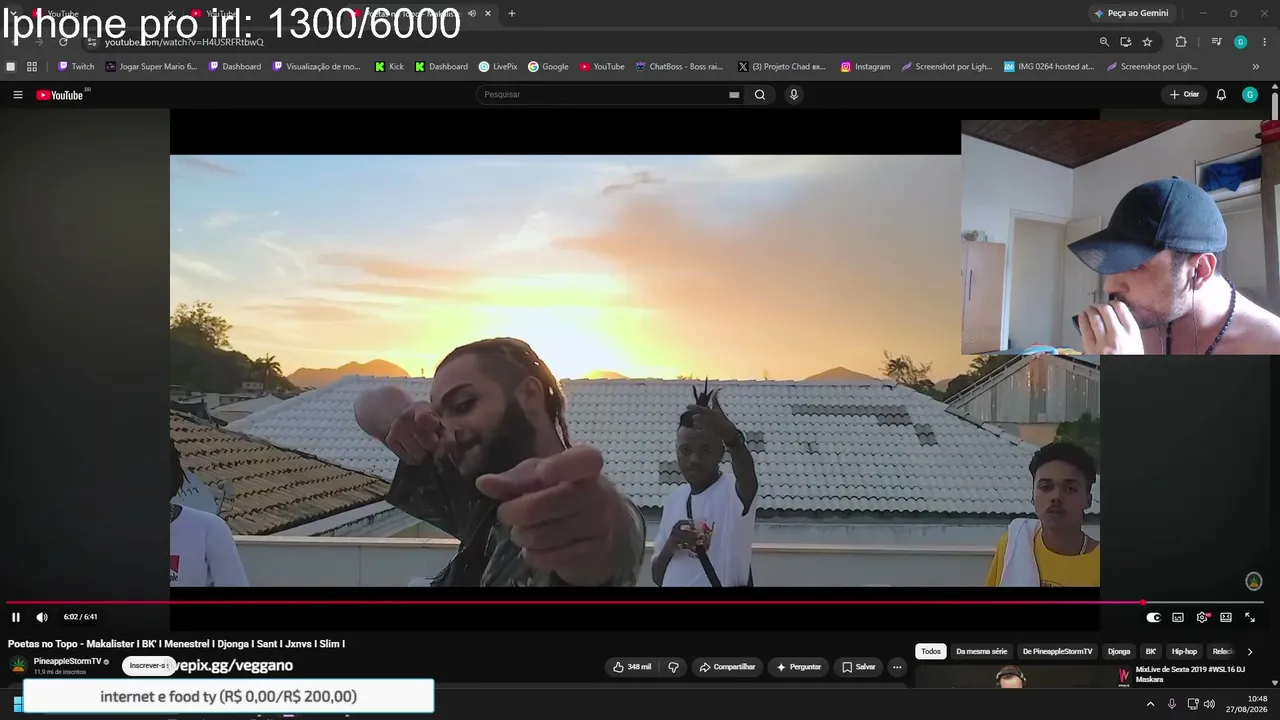Toggle the autoplay switch in the player
Image resolution: width=1280 pixels, height=720 pixels.
[x=1153, y=617]
